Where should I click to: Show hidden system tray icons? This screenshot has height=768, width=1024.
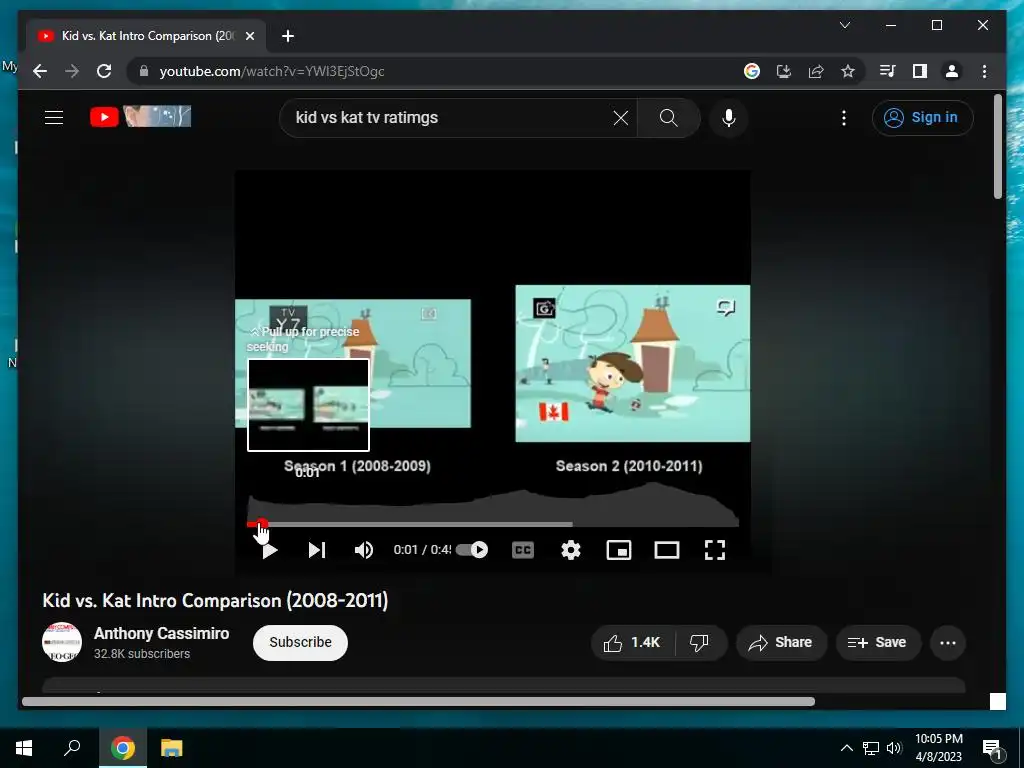click(846, 748)
